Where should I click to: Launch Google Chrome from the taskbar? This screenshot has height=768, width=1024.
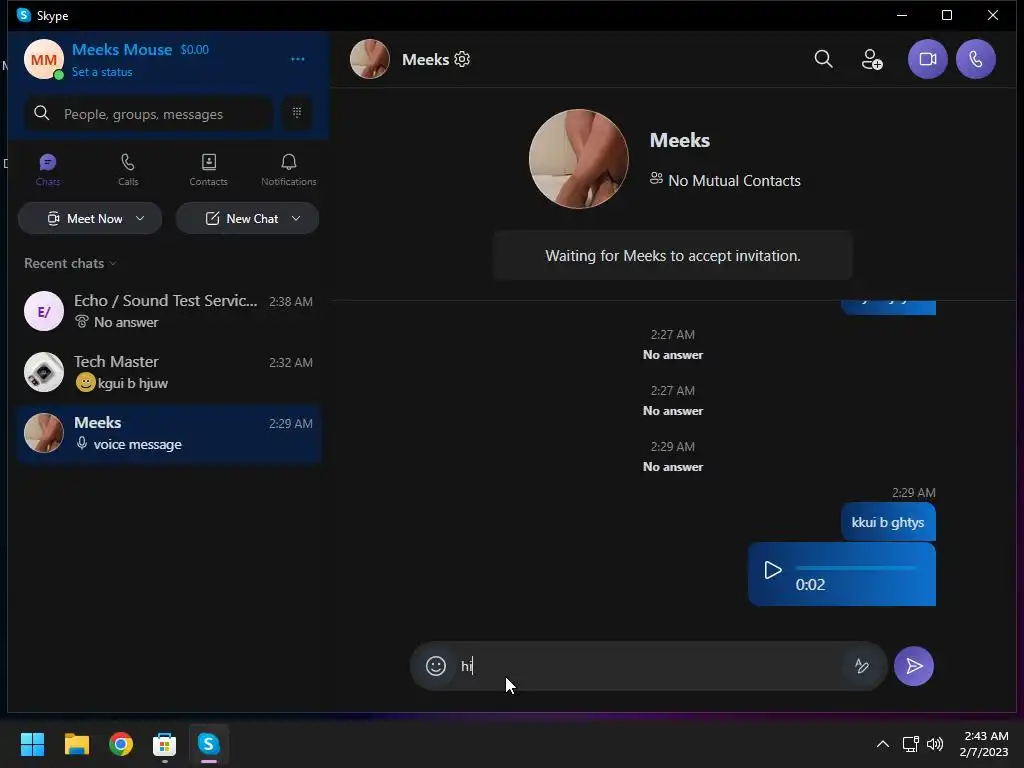121,744
